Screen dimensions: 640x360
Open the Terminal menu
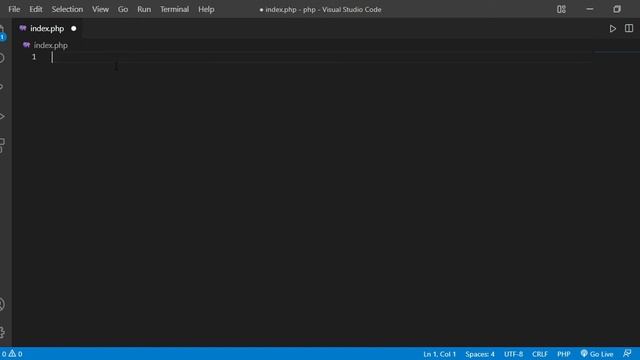(x=174, y=9)
